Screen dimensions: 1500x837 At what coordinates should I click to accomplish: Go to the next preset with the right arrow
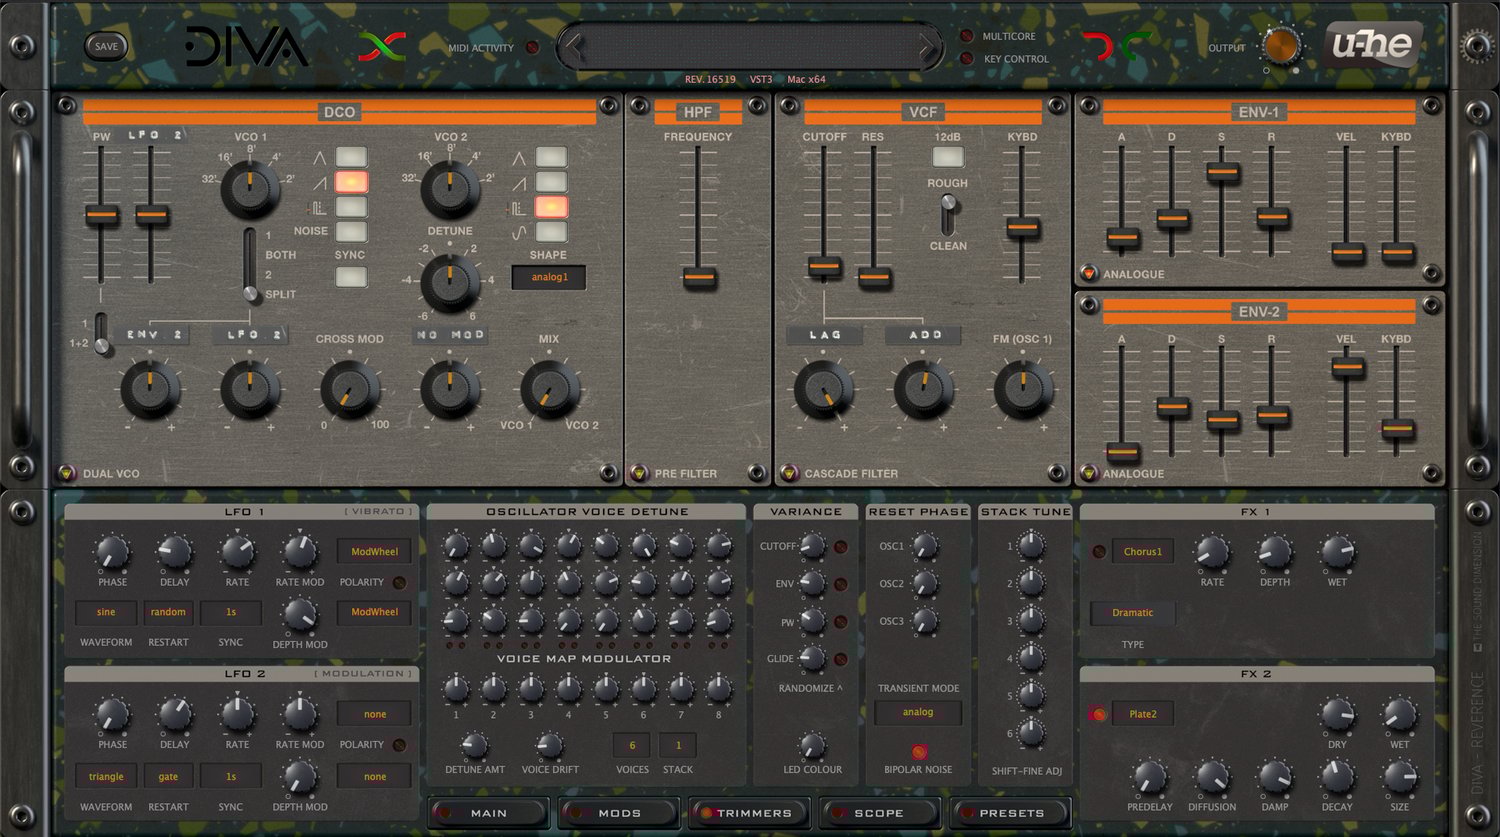[928, 46]
